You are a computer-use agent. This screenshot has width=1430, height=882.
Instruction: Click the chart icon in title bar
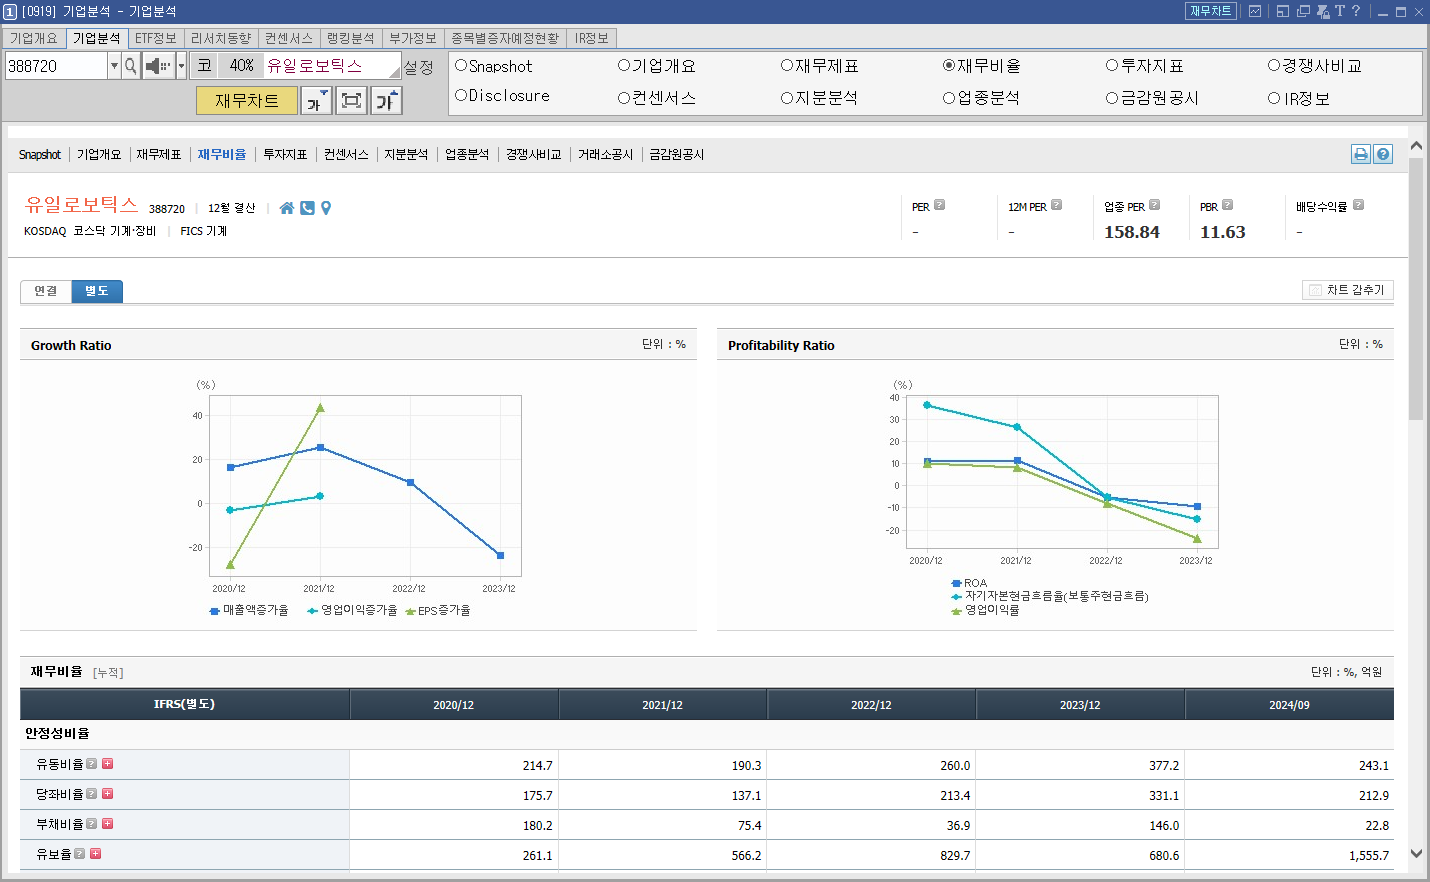1255,11
